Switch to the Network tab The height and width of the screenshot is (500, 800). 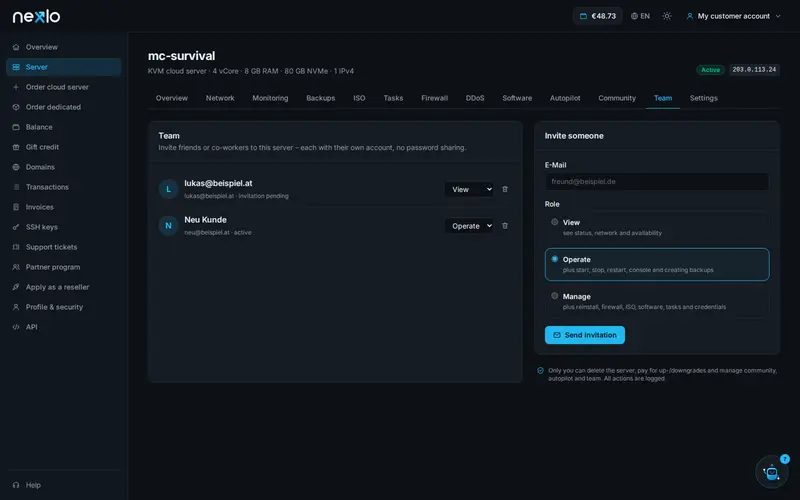[x=220, y=98]
